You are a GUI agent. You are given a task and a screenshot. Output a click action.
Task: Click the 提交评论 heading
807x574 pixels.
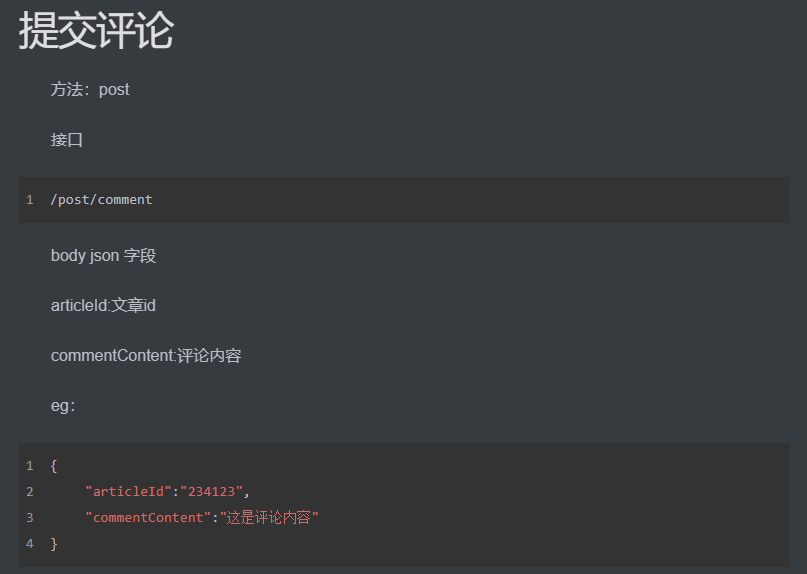pyautogui.click(x=96, y=31)
